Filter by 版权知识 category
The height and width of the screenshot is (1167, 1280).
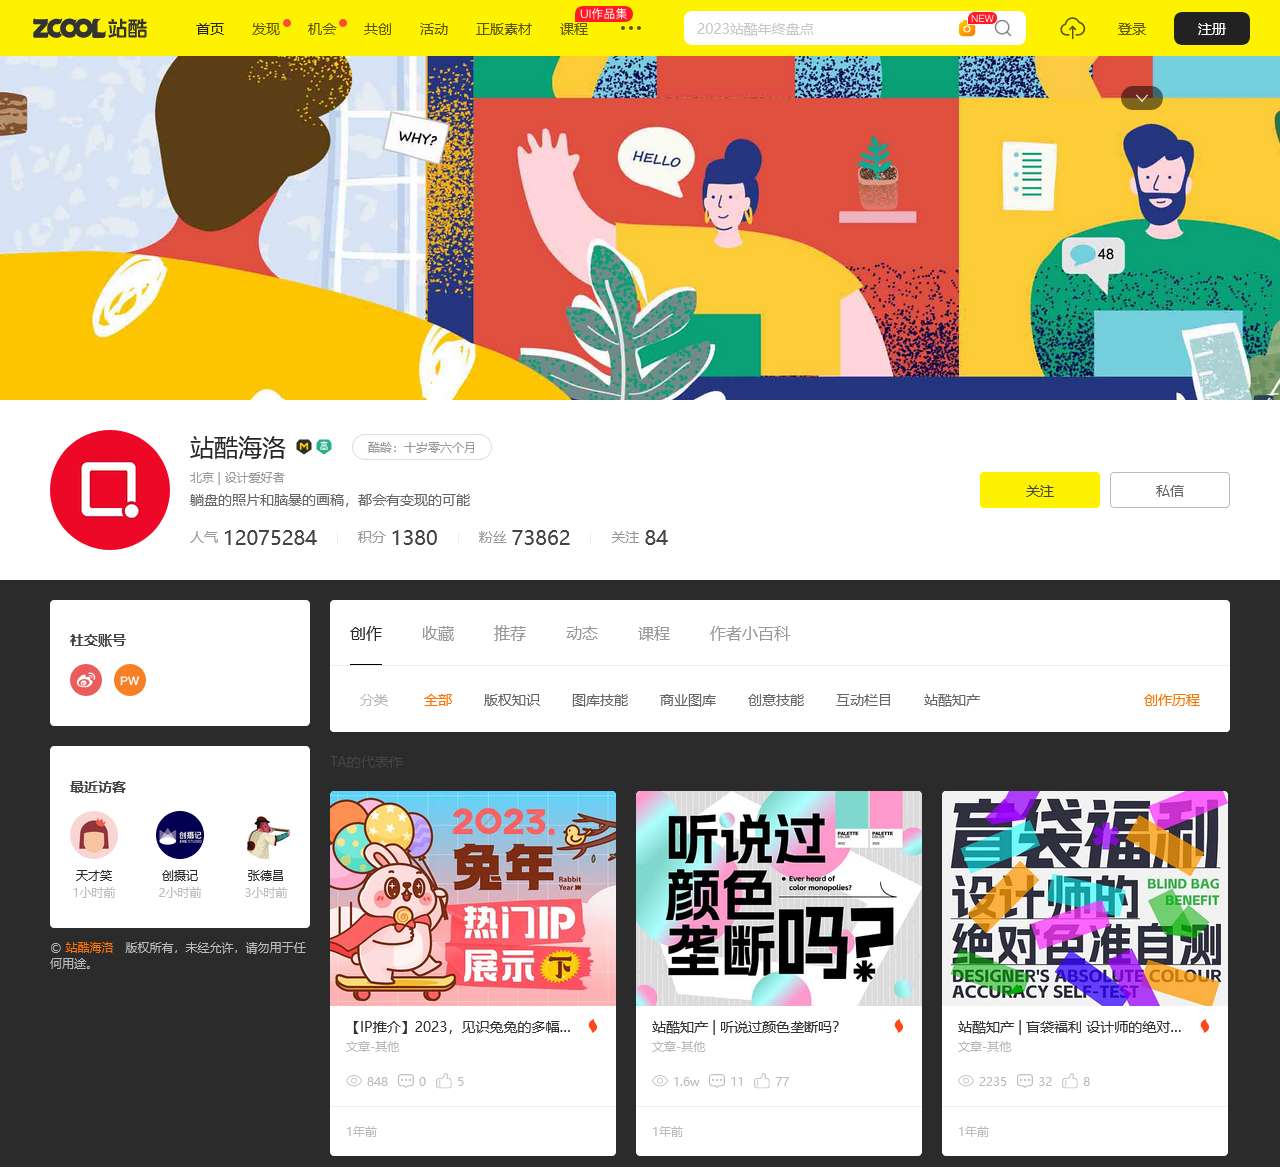tap(512, 700)
